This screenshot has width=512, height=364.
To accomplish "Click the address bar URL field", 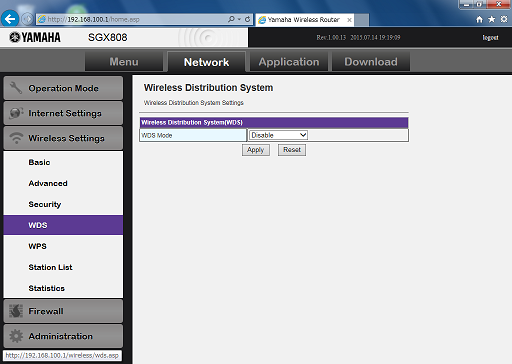I will (132, 19).
